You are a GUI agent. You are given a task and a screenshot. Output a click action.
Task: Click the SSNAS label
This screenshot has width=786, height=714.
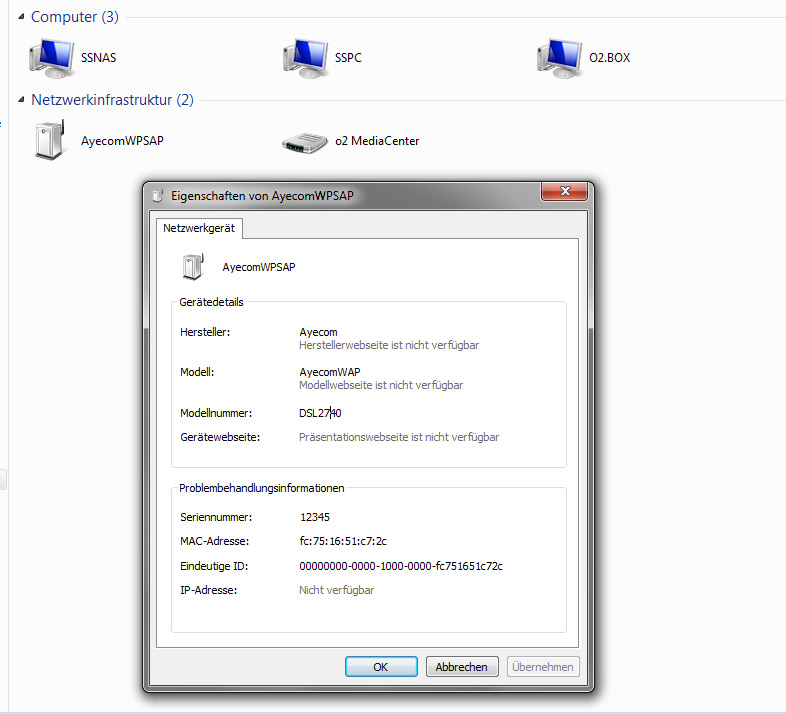point(99,58)
